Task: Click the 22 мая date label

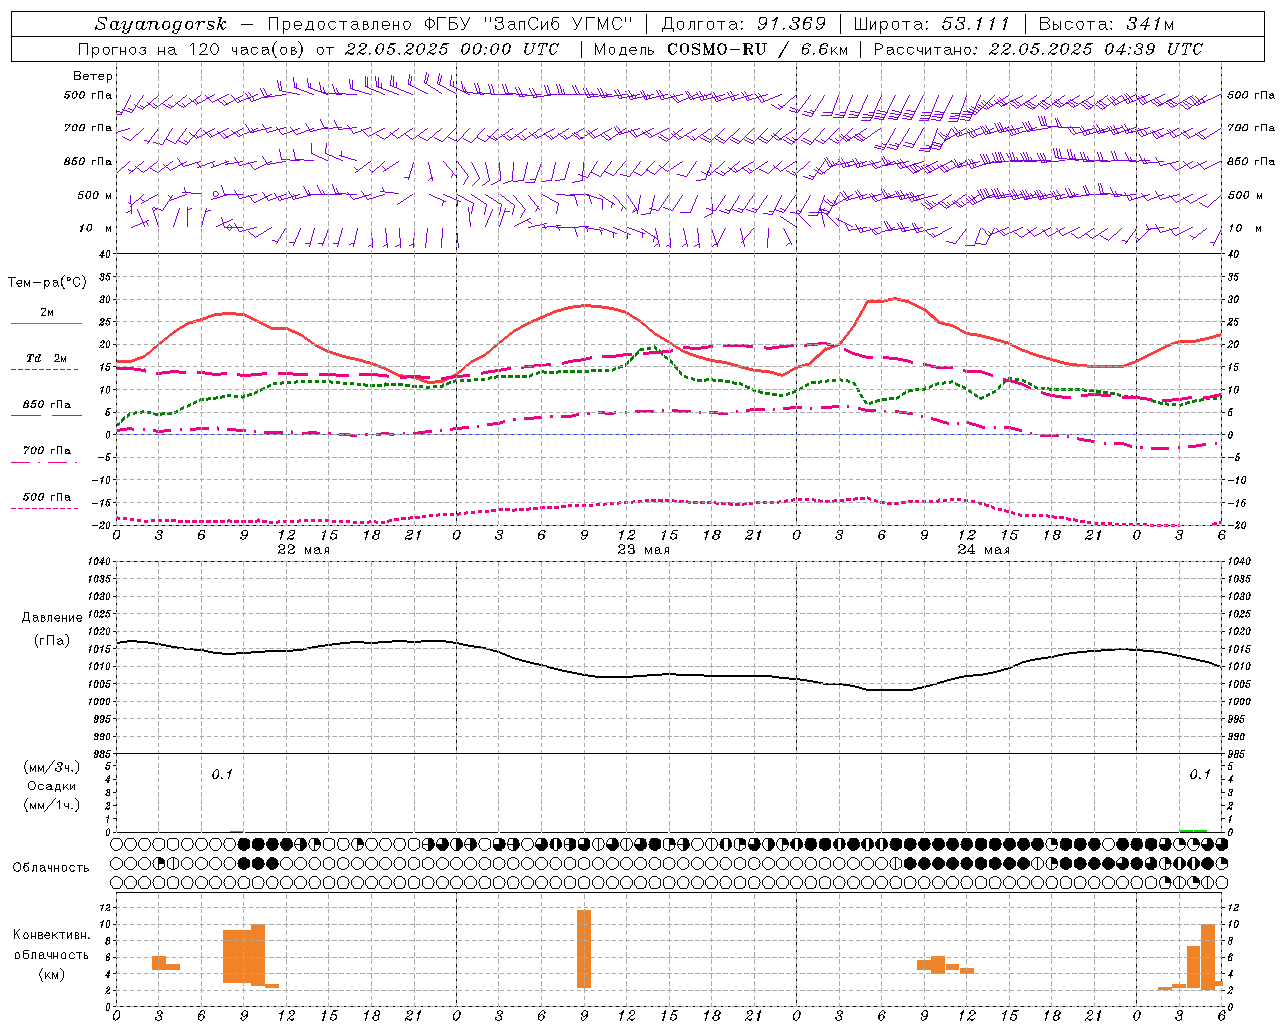Action: point(303,549)
